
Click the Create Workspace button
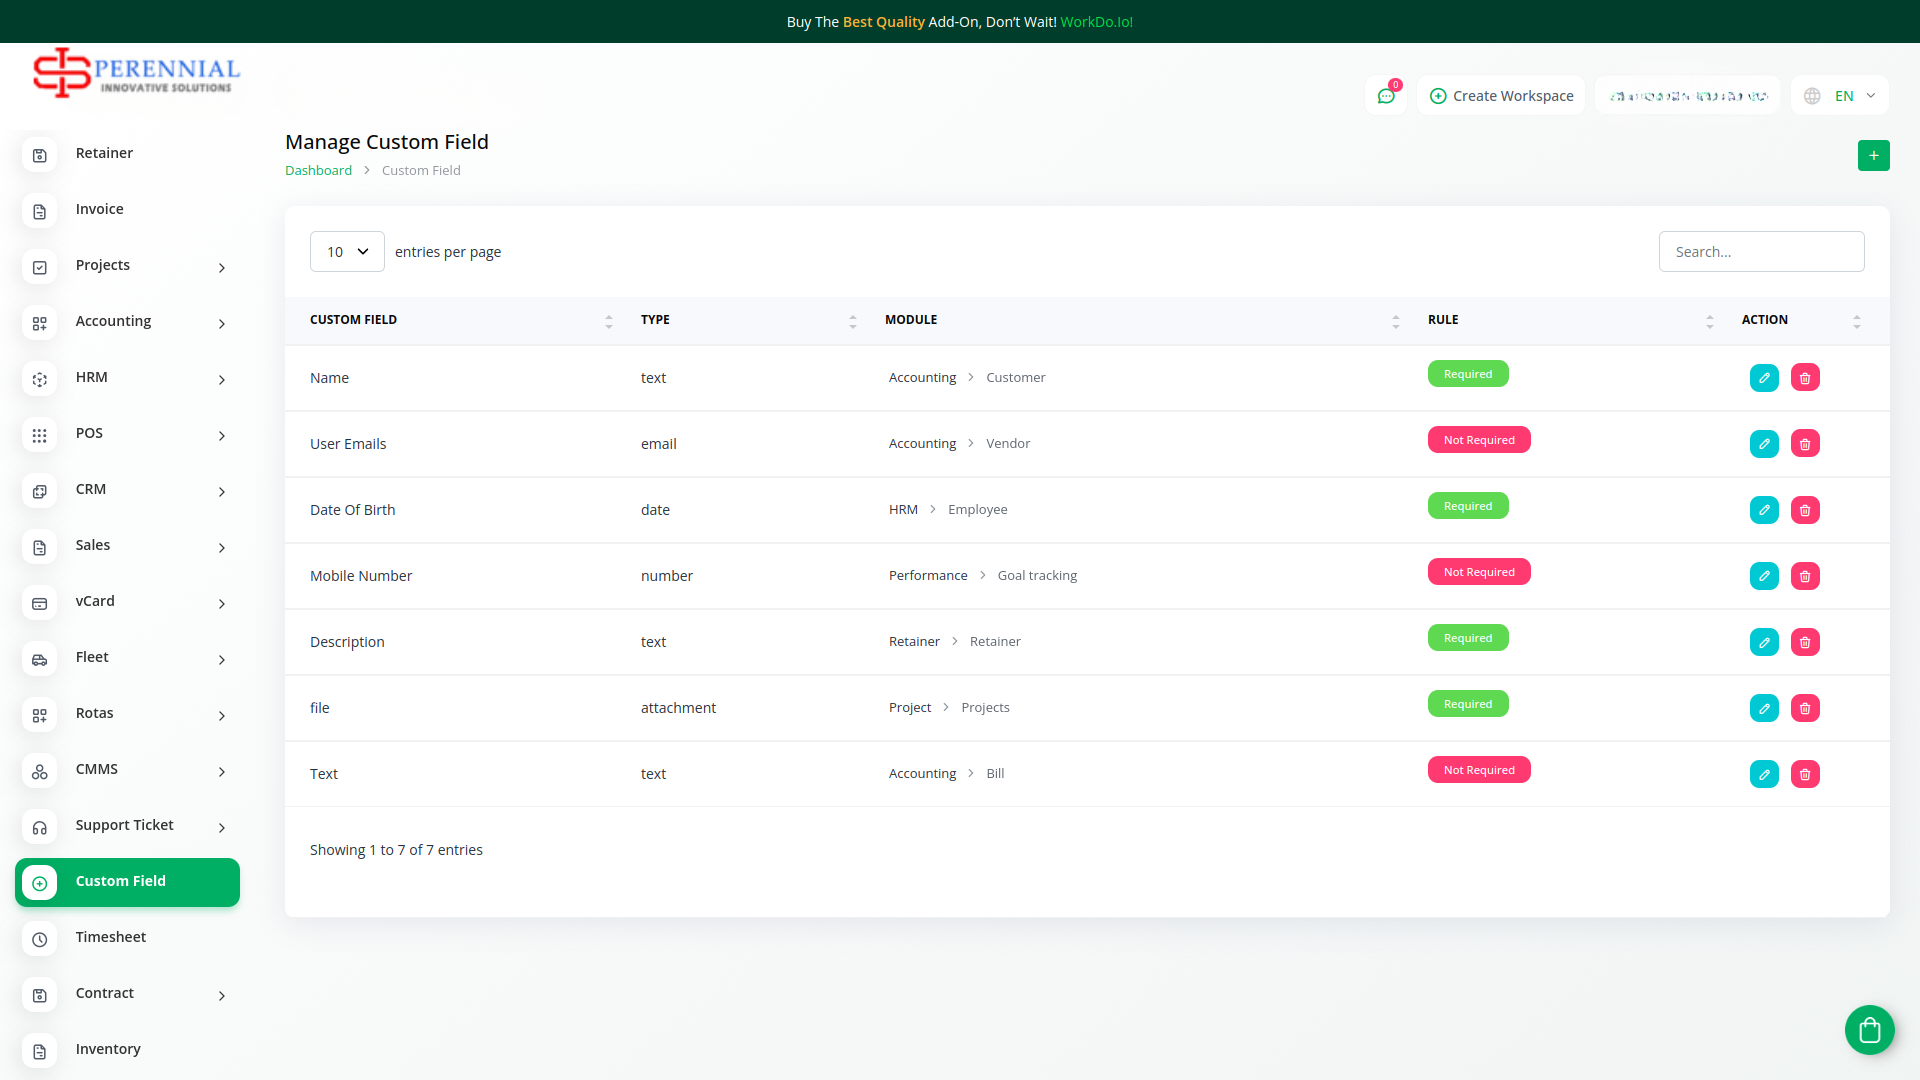(x=1501, y=96)
